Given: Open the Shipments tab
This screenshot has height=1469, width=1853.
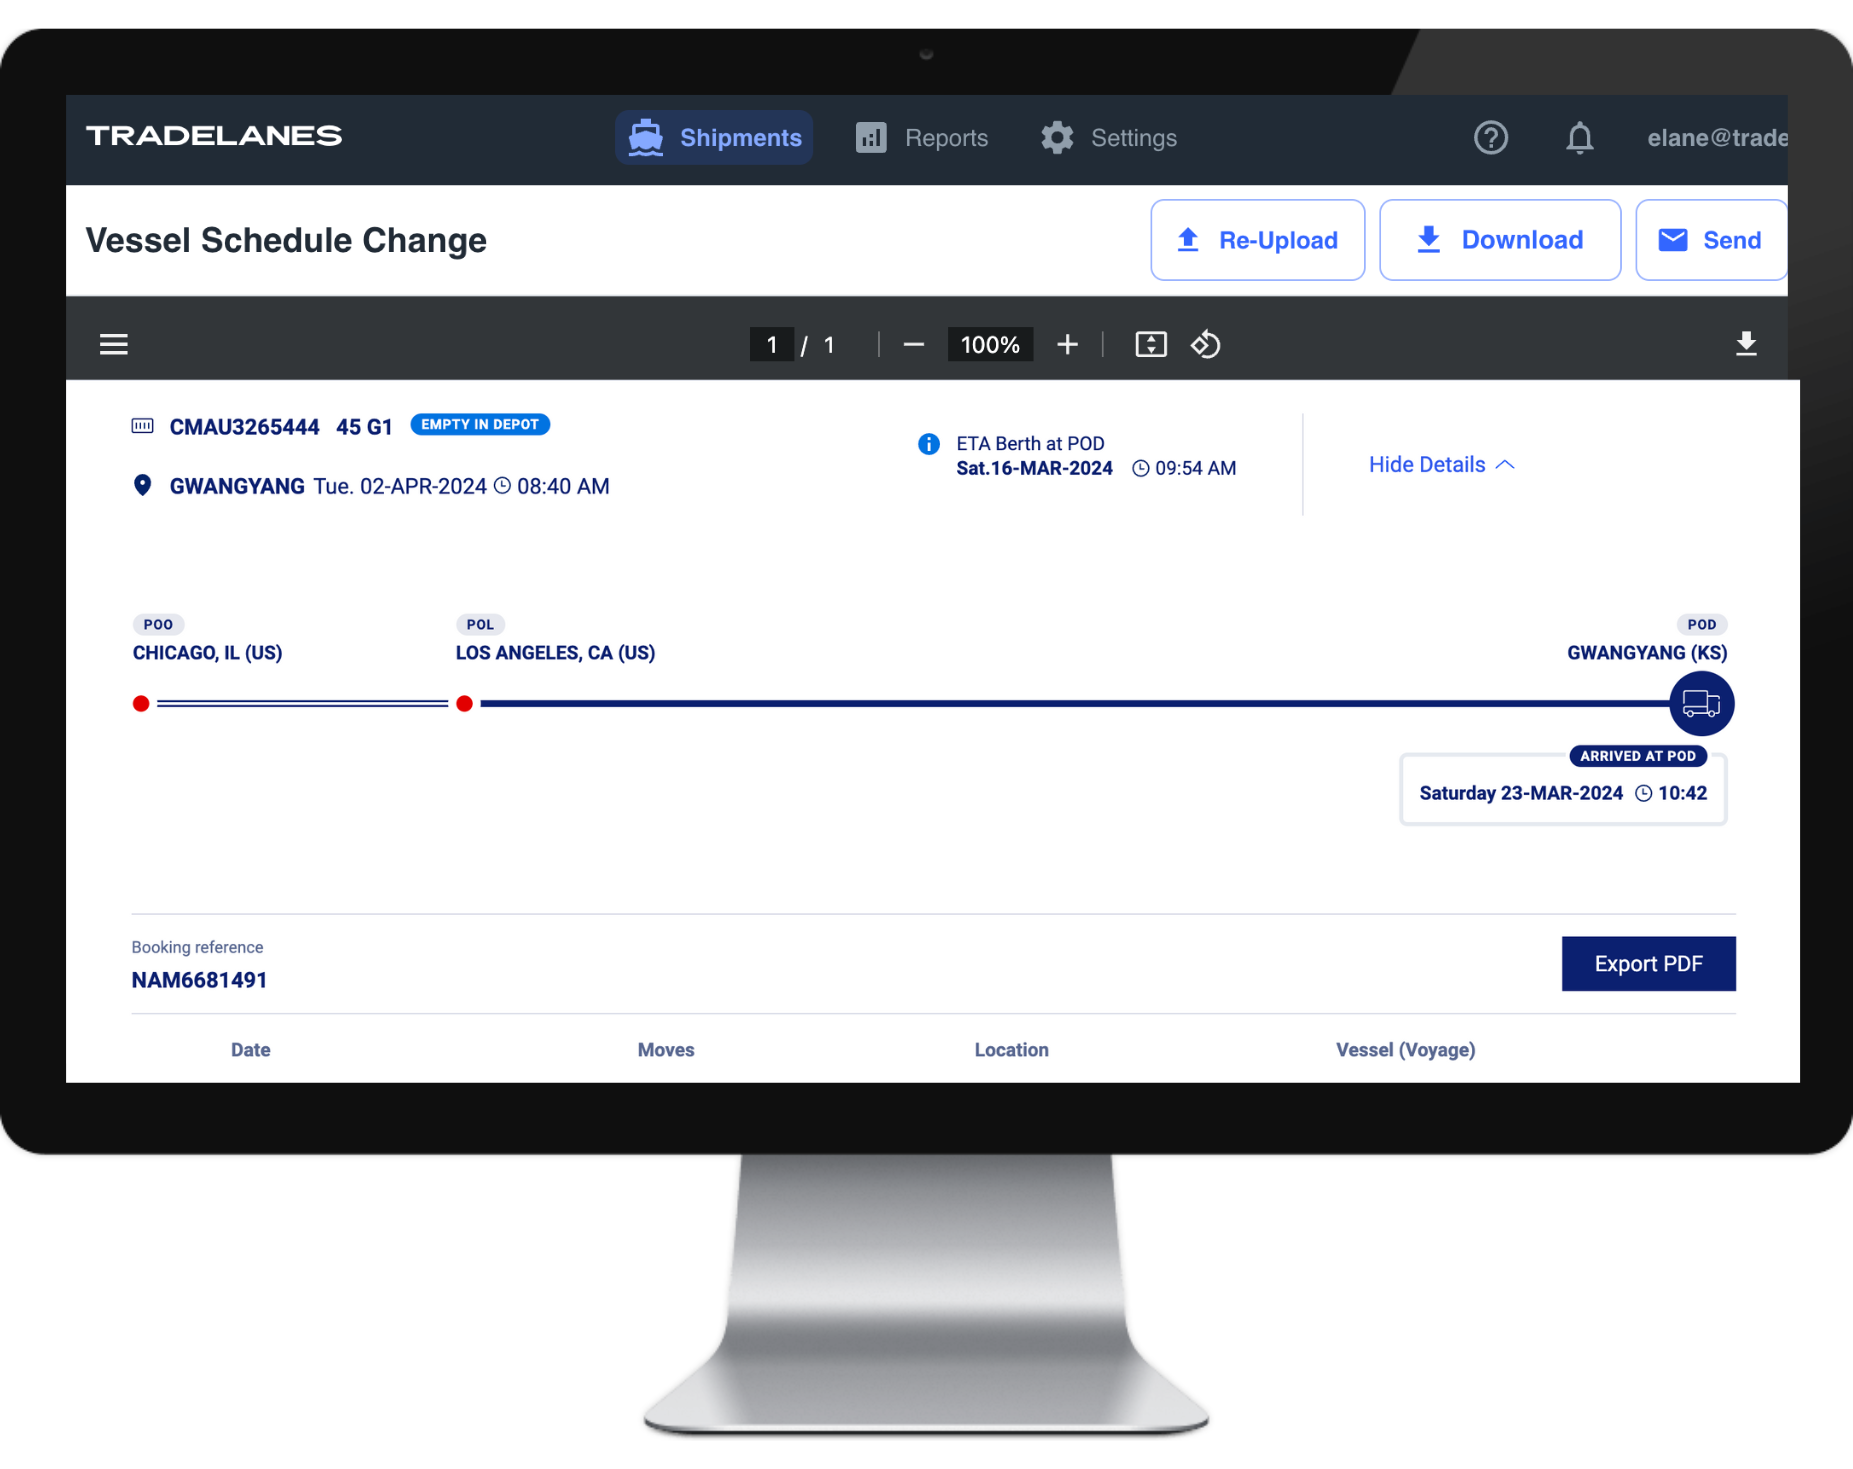Looking at the screenshot, I should point(714,138).
